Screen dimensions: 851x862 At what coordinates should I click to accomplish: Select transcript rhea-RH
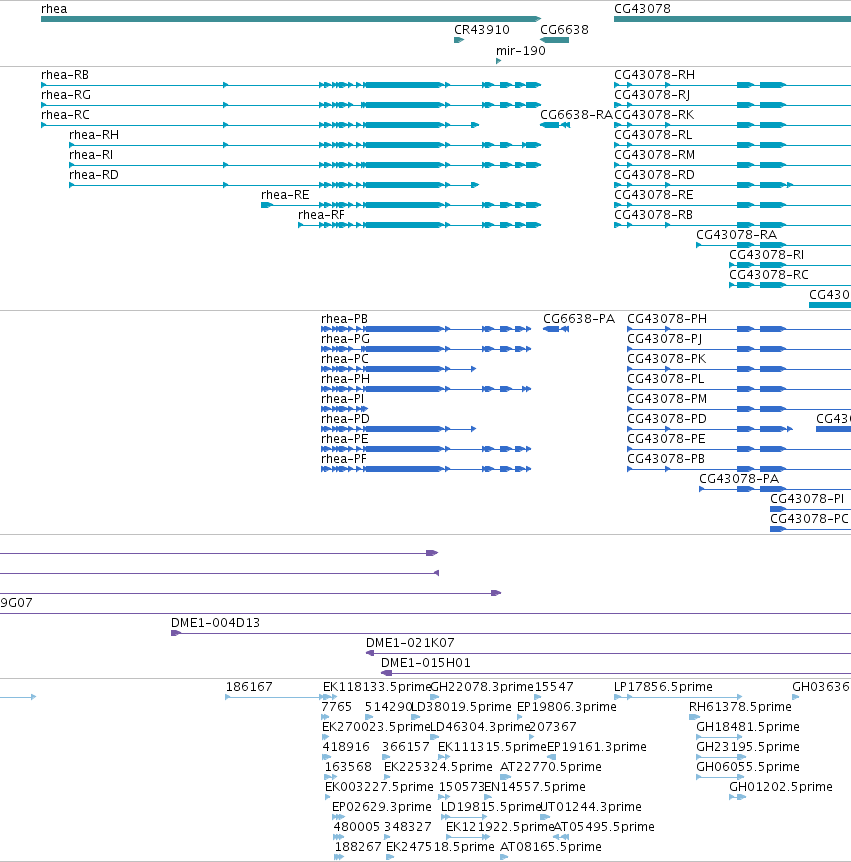pos(305,145)
